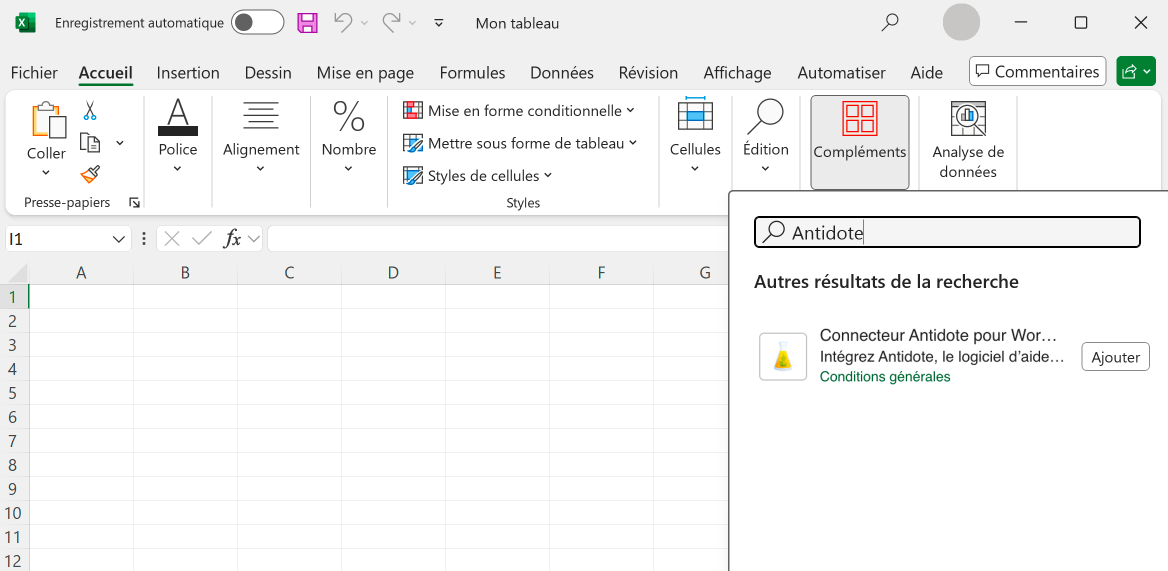This screenshot has width=1168, height=571.
Task: Click the Format Painter brush icon
Action: pyautogui.click(x=90, y=174)
